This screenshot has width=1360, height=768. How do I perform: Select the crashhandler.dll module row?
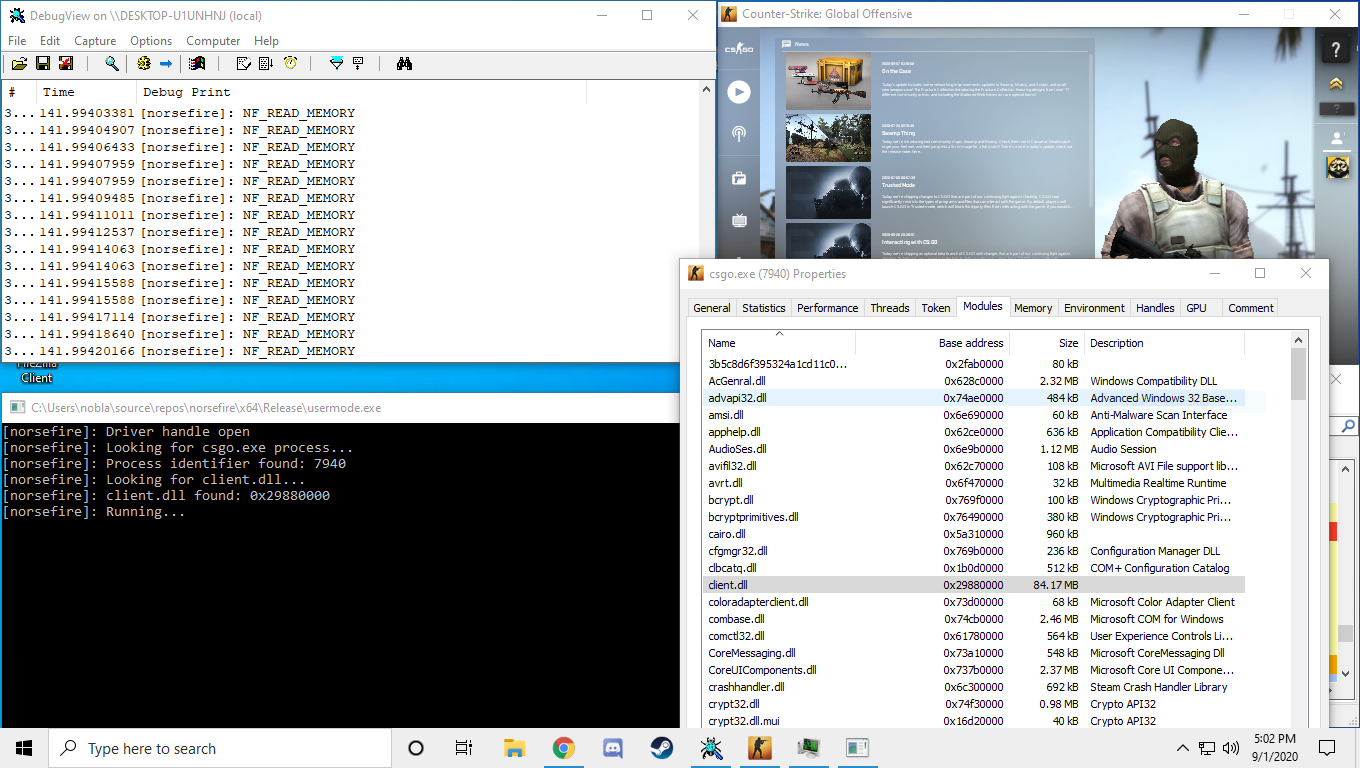[x=973, y=687]
